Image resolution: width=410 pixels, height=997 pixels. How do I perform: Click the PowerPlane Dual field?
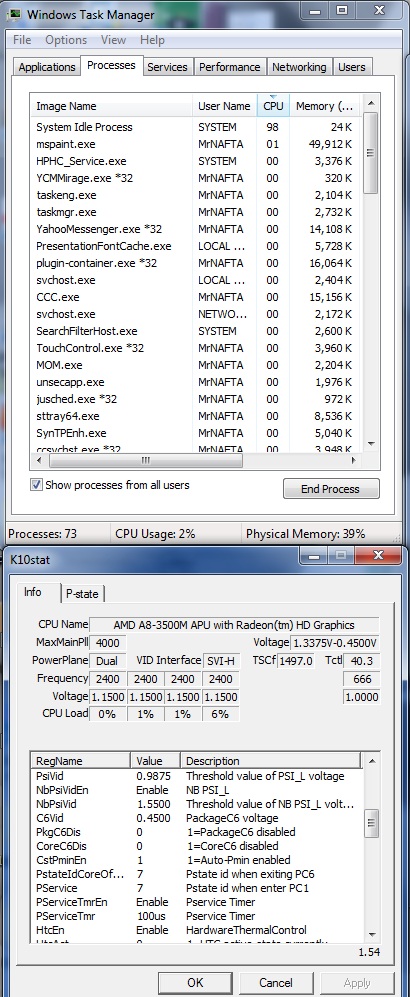tap(107, 661)
